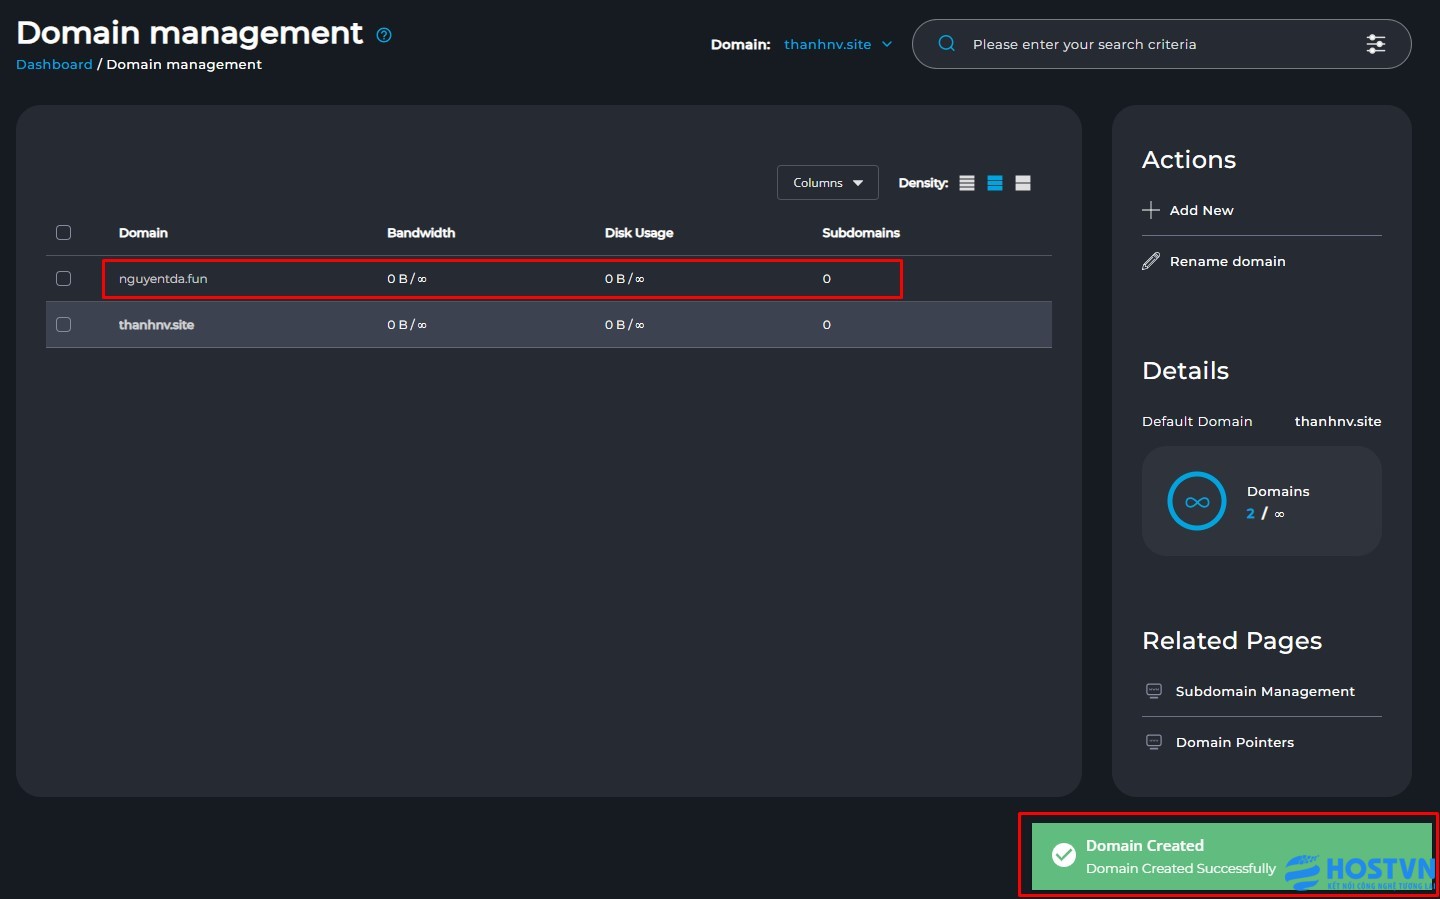This screenshot has width=1440, height=899.
Task: Click the thanhnv.site domain name in table
Action: 156,325
